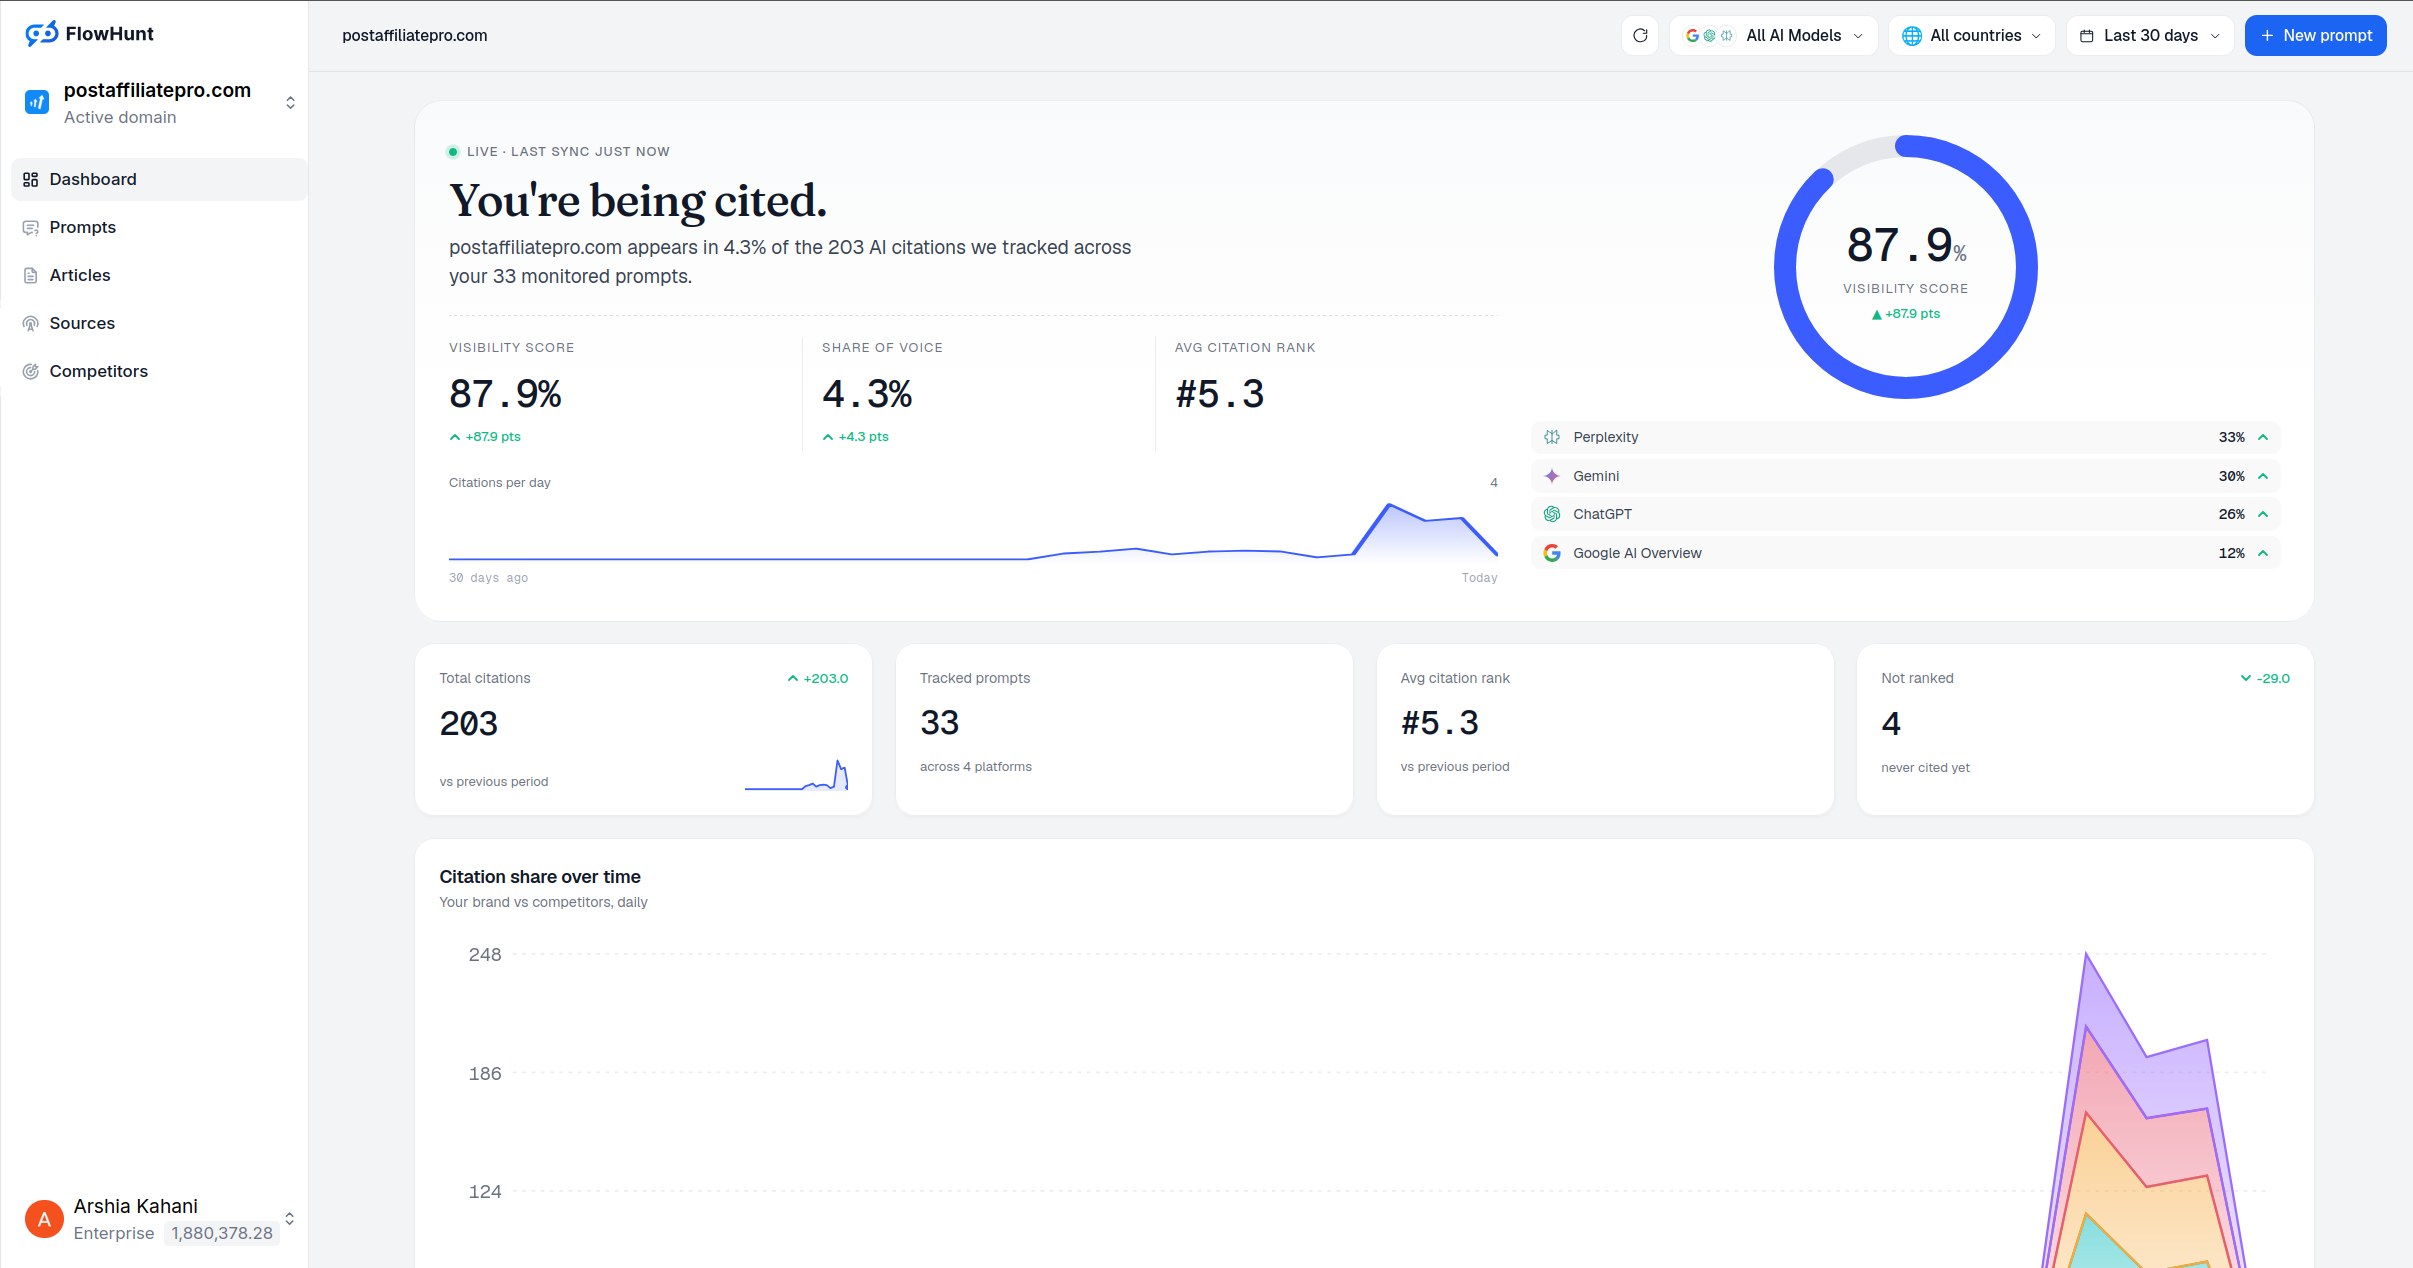Click the 1,880,378.28 credits badge
The height and width of the screenshot is (1268, 2413).
(x=222, y=1233)
